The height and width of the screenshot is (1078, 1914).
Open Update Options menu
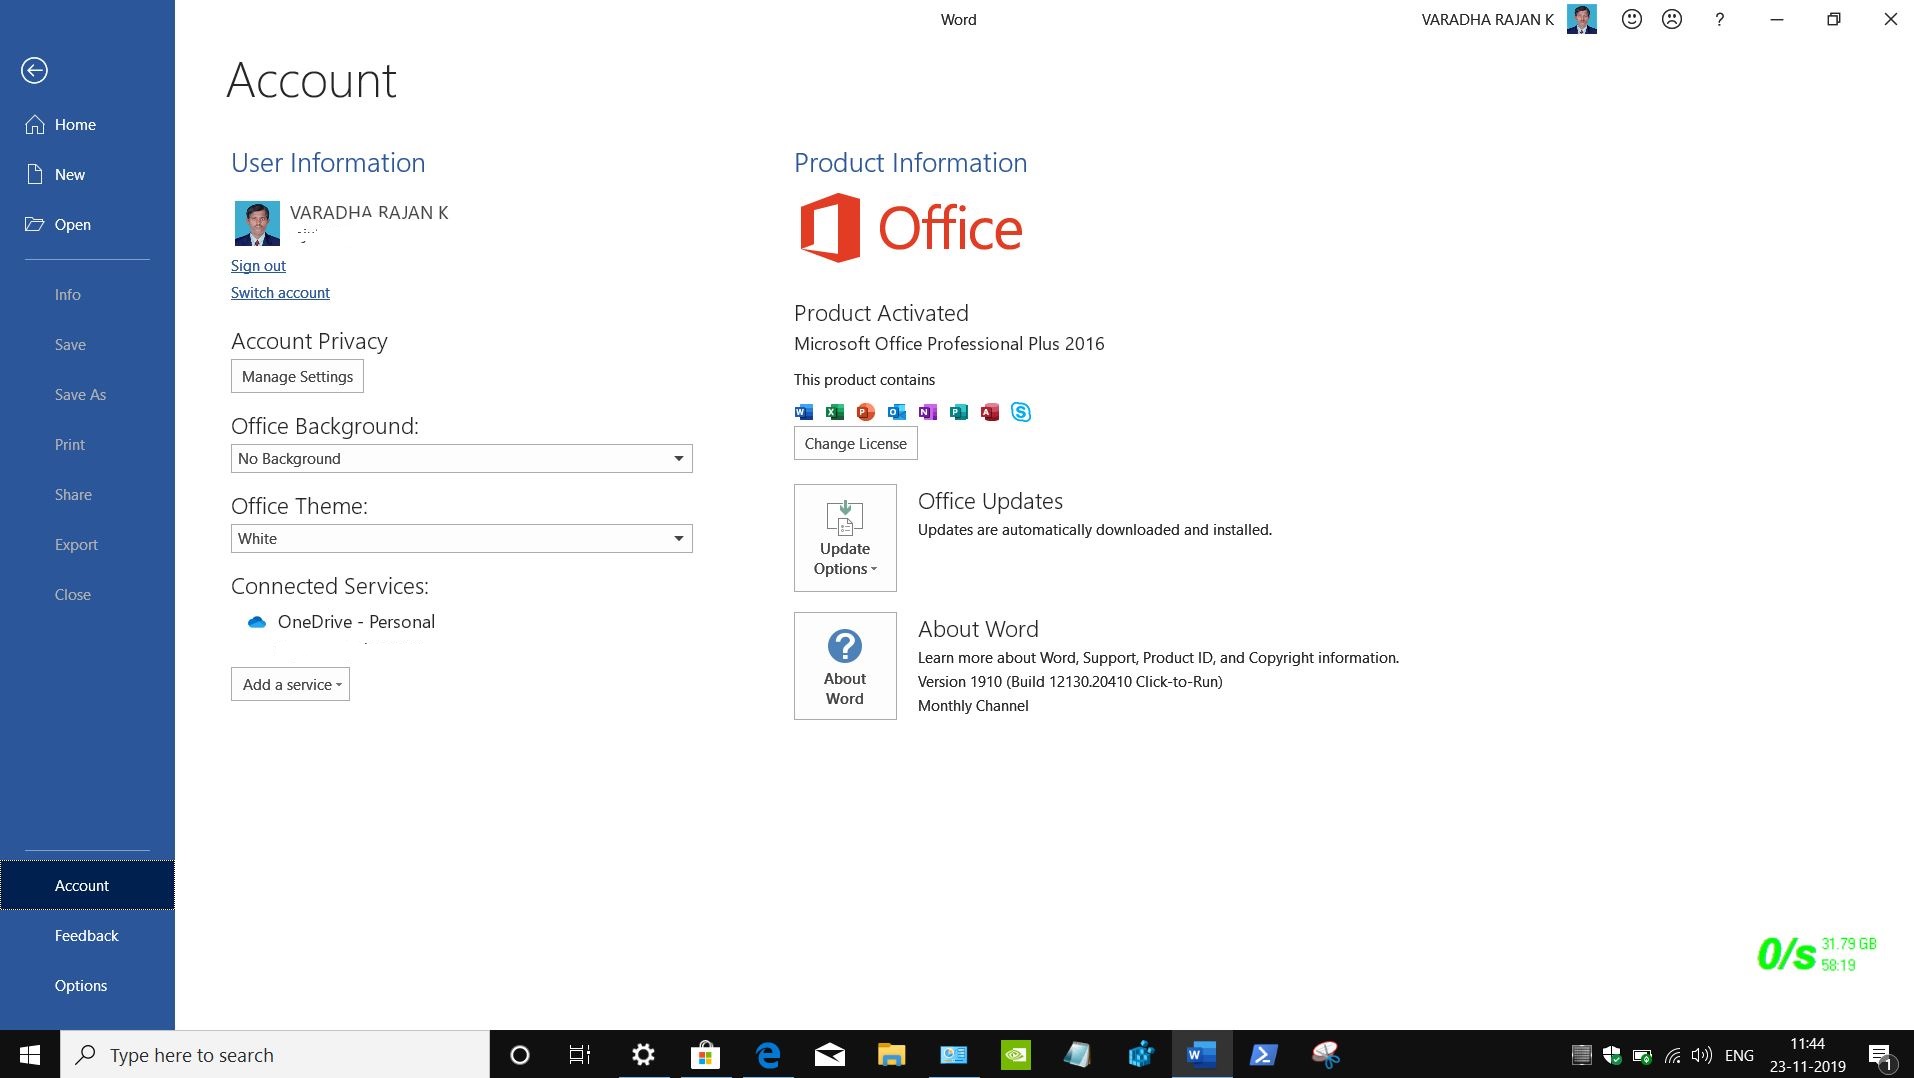click(x=845, y=538)
